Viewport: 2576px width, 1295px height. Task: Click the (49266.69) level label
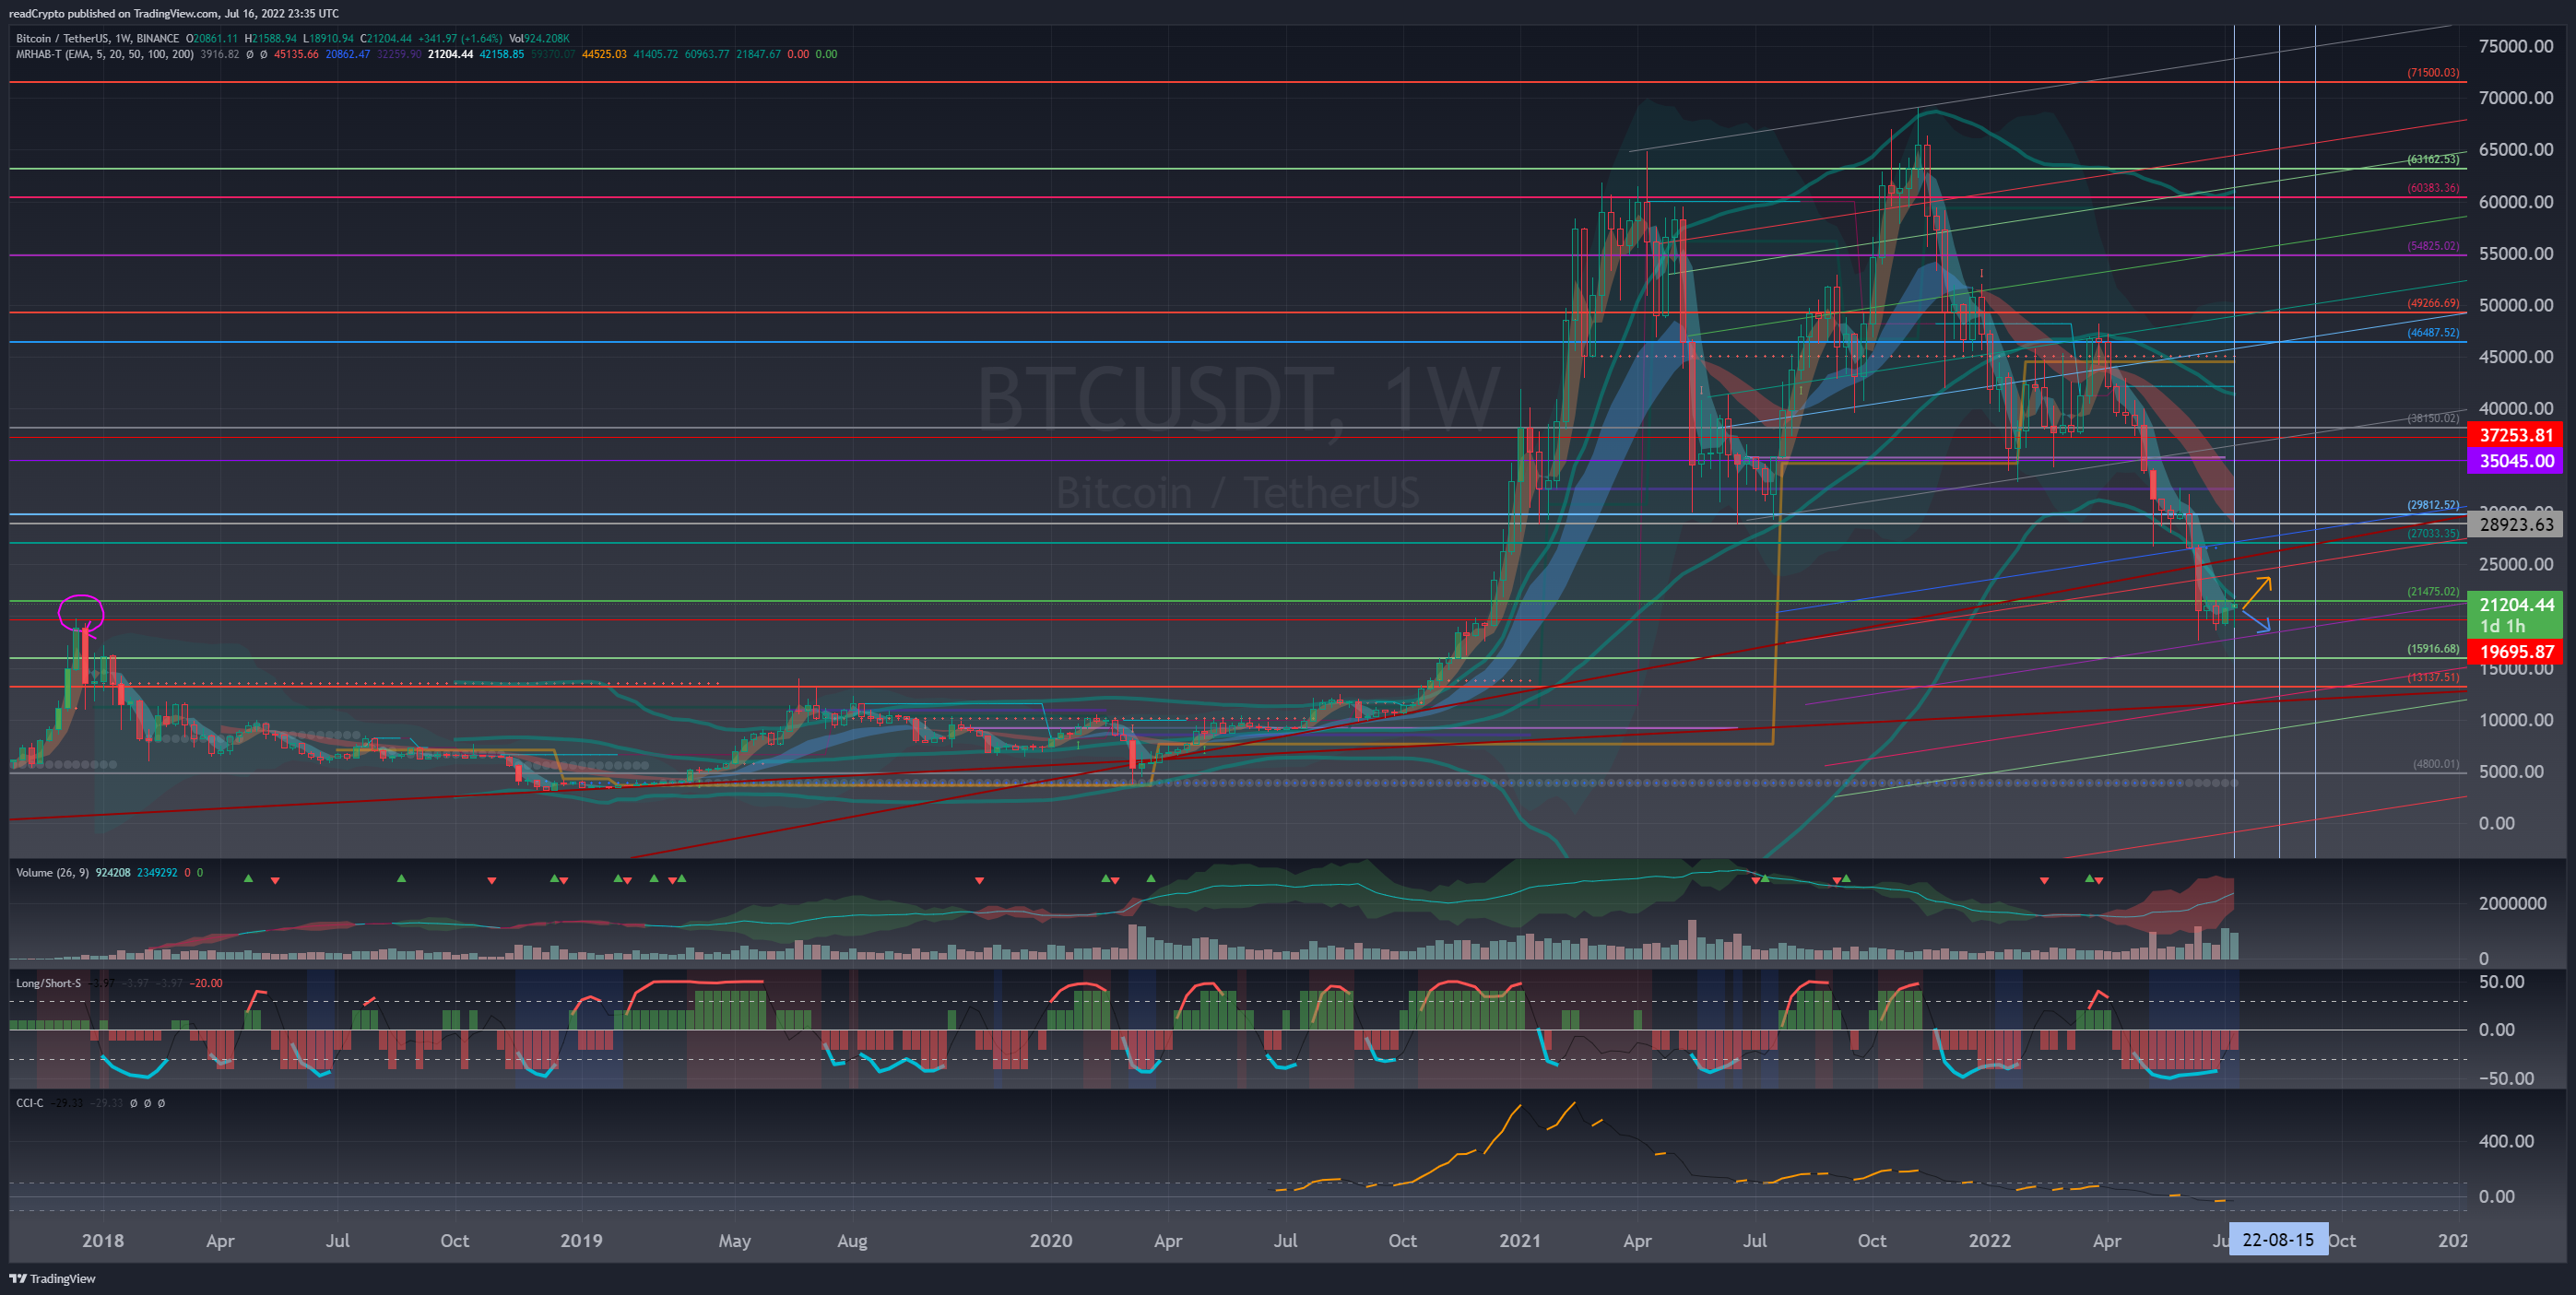coord(2433,303)
